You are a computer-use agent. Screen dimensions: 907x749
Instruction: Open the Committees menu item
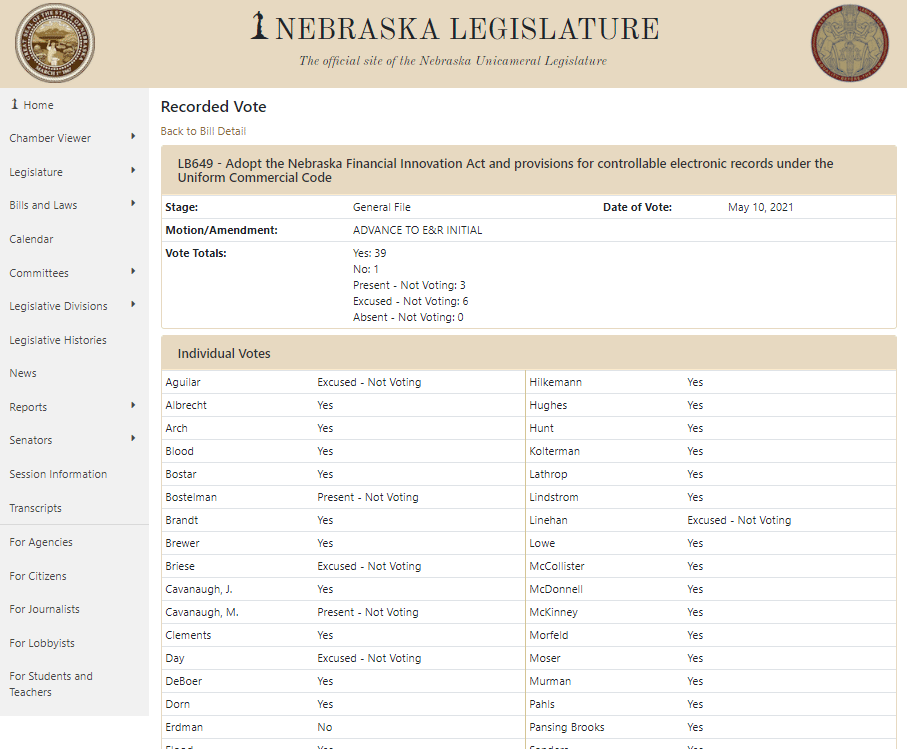tap(39, 274)
